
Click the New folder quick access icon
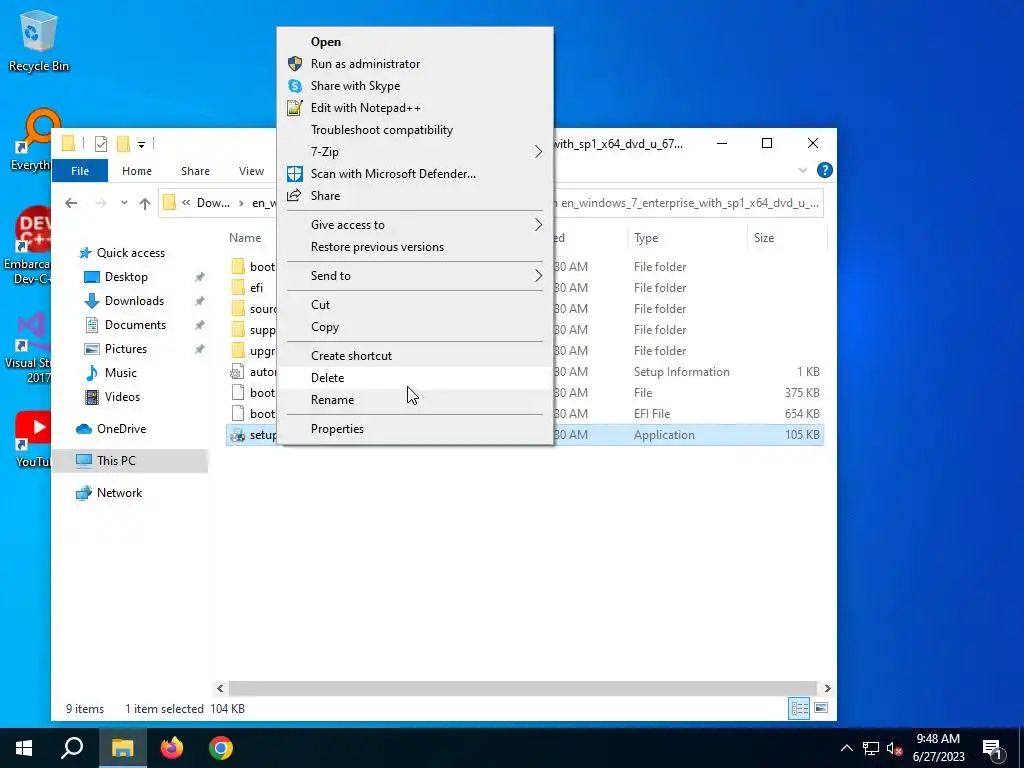point(123,143)
